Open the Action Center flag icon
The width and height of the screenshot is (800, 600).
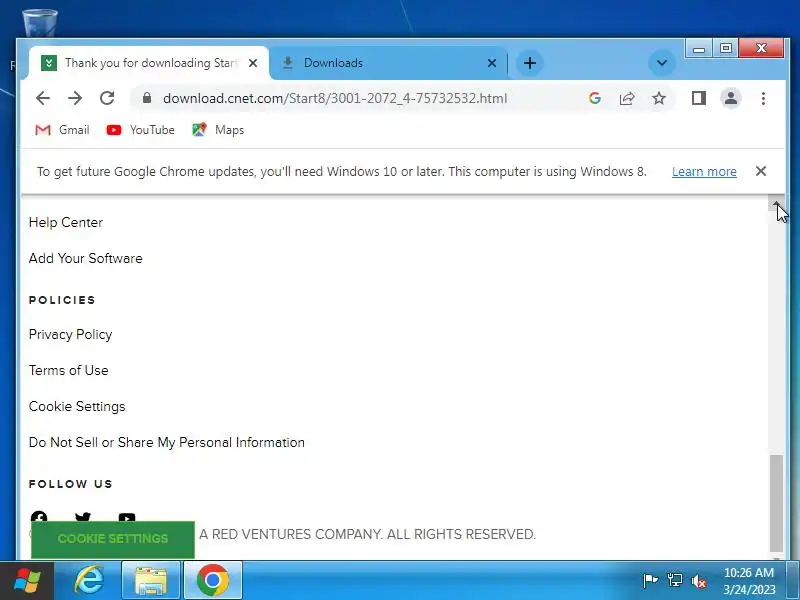point(650,581)
